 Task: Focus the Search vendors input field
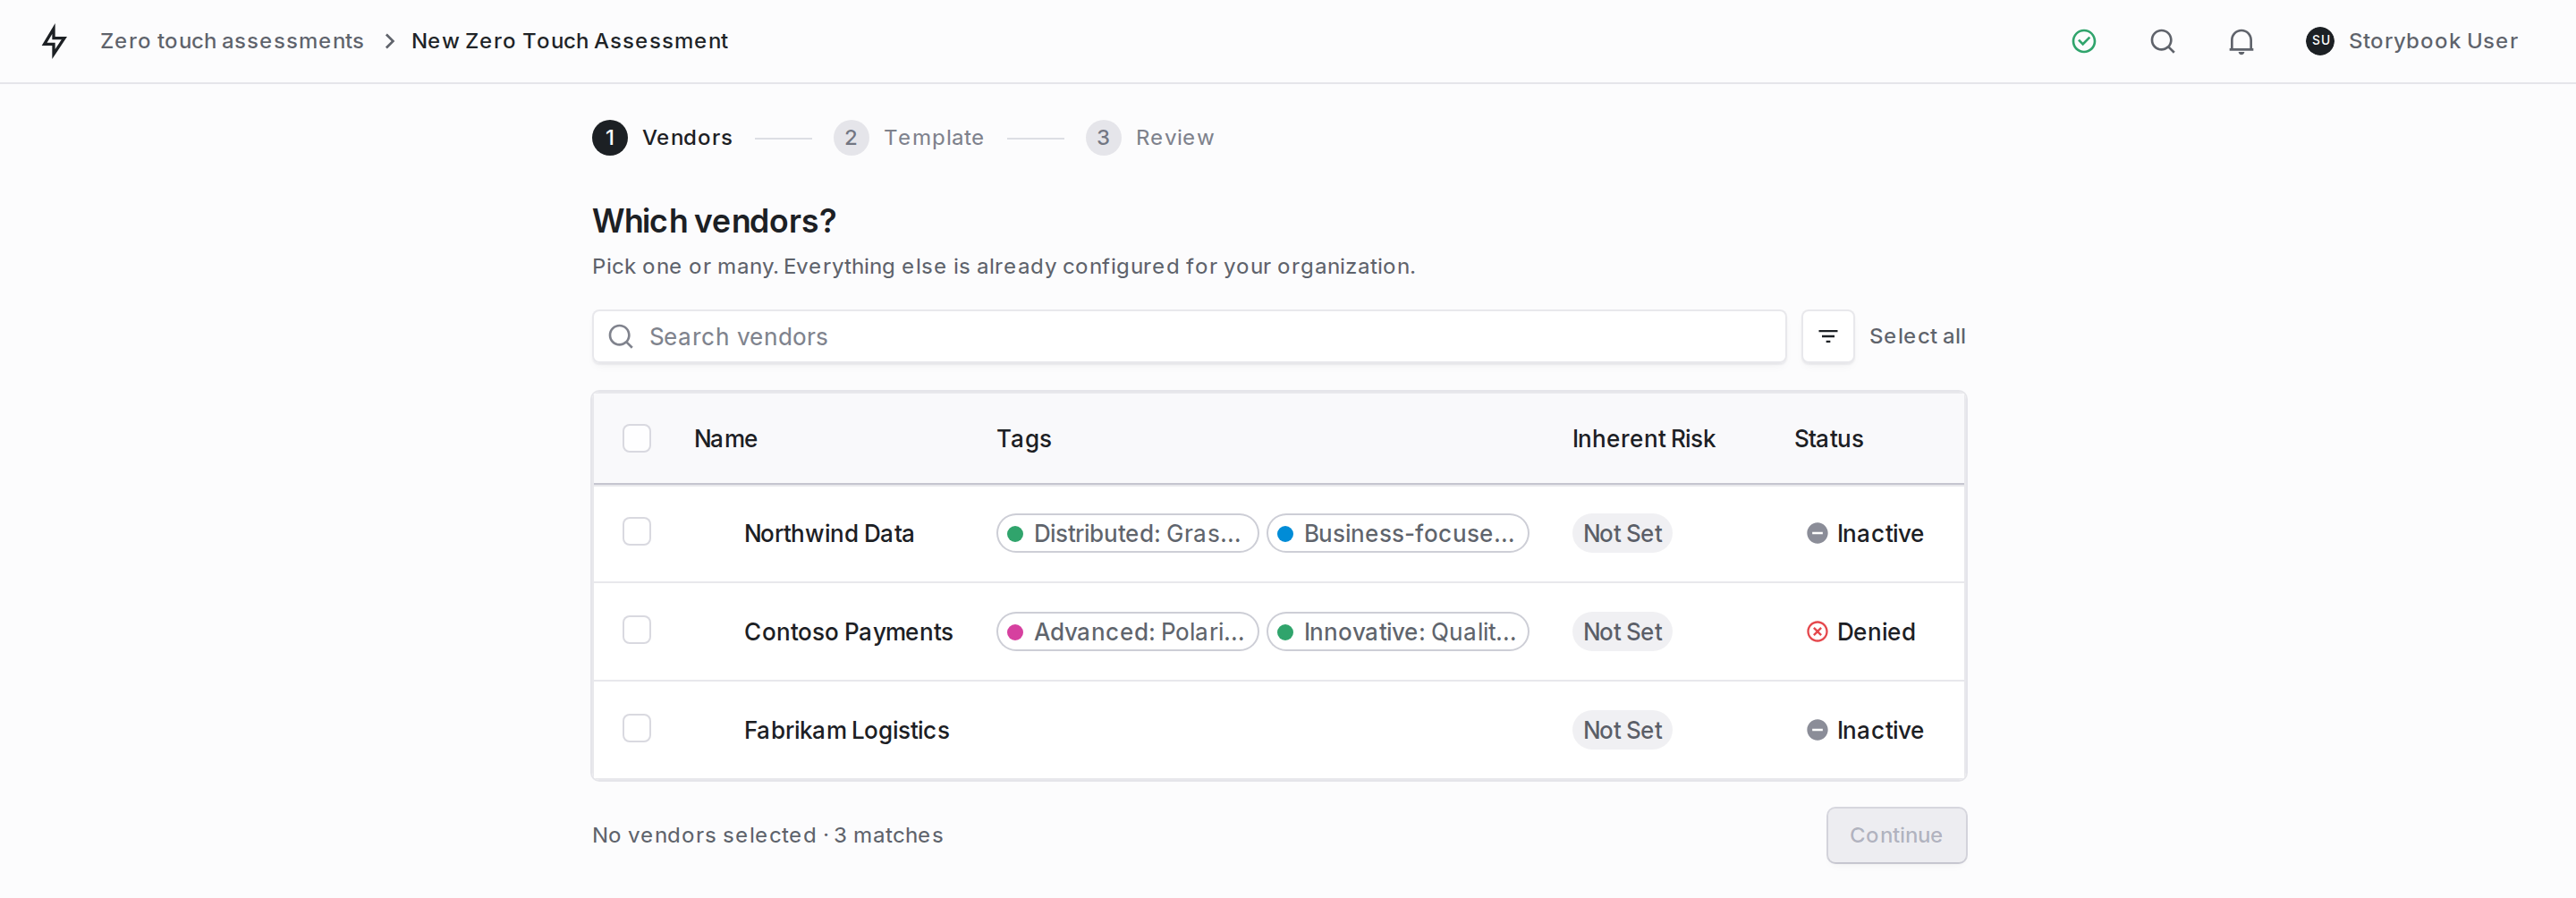pyautogui.click(x=1189, y=336)
